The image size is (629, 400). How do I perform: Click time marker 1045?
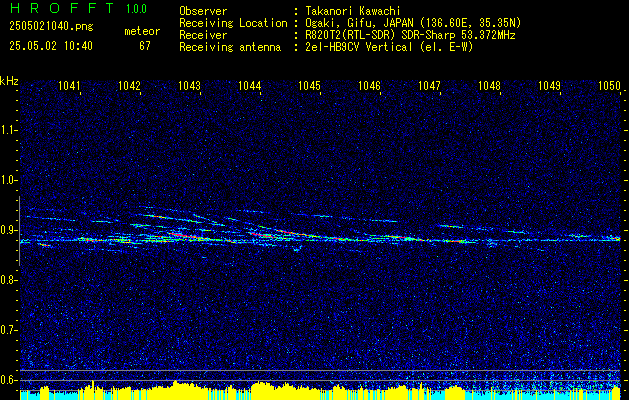[310, 85]
